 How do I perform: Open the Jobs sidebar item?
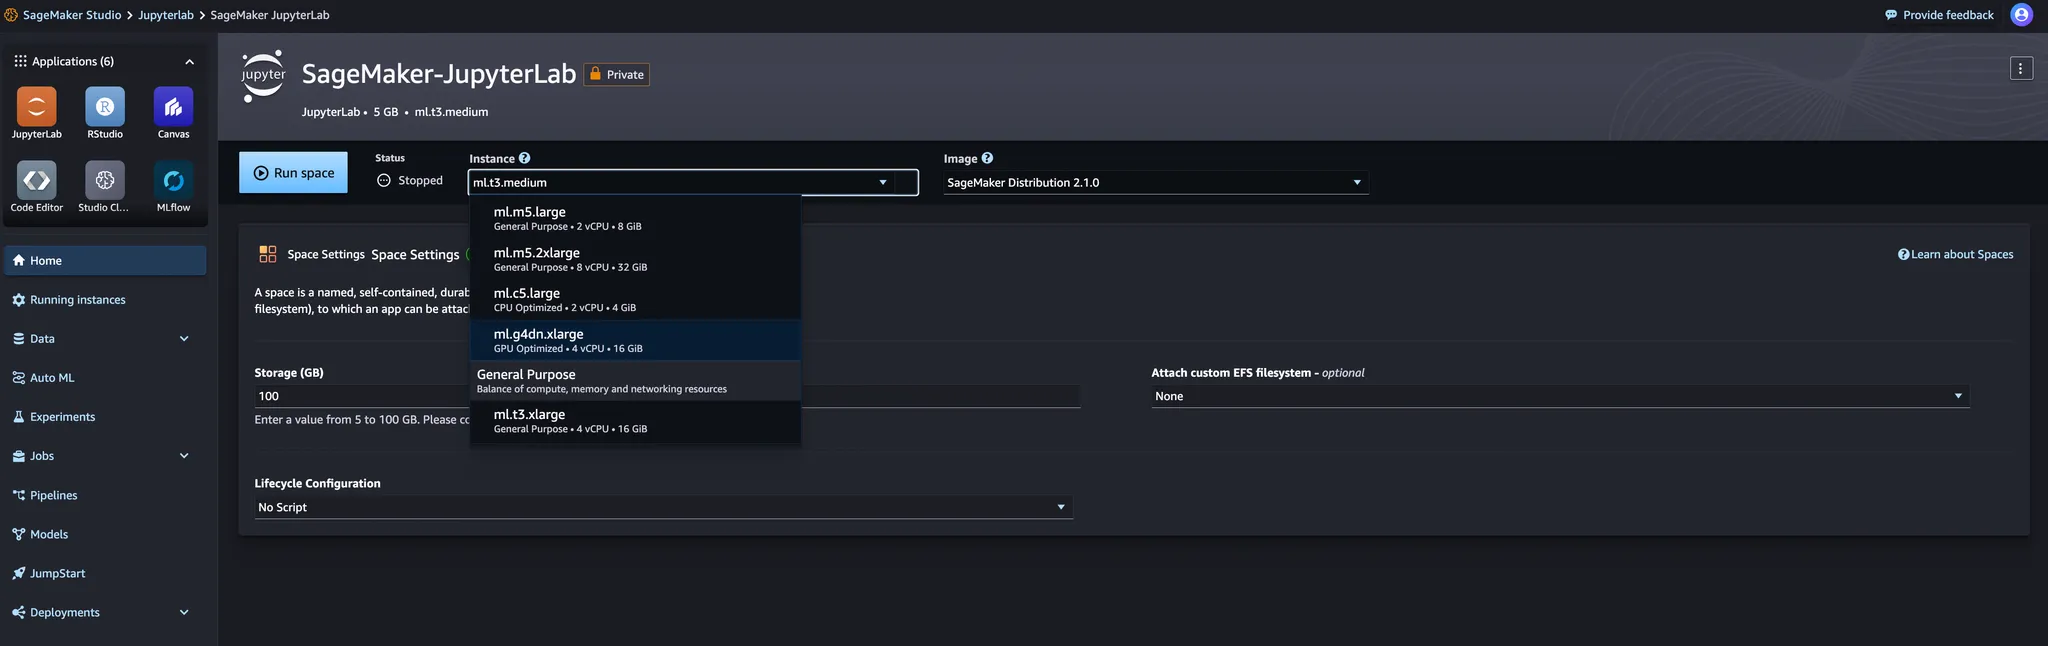(x=42, y=456)
